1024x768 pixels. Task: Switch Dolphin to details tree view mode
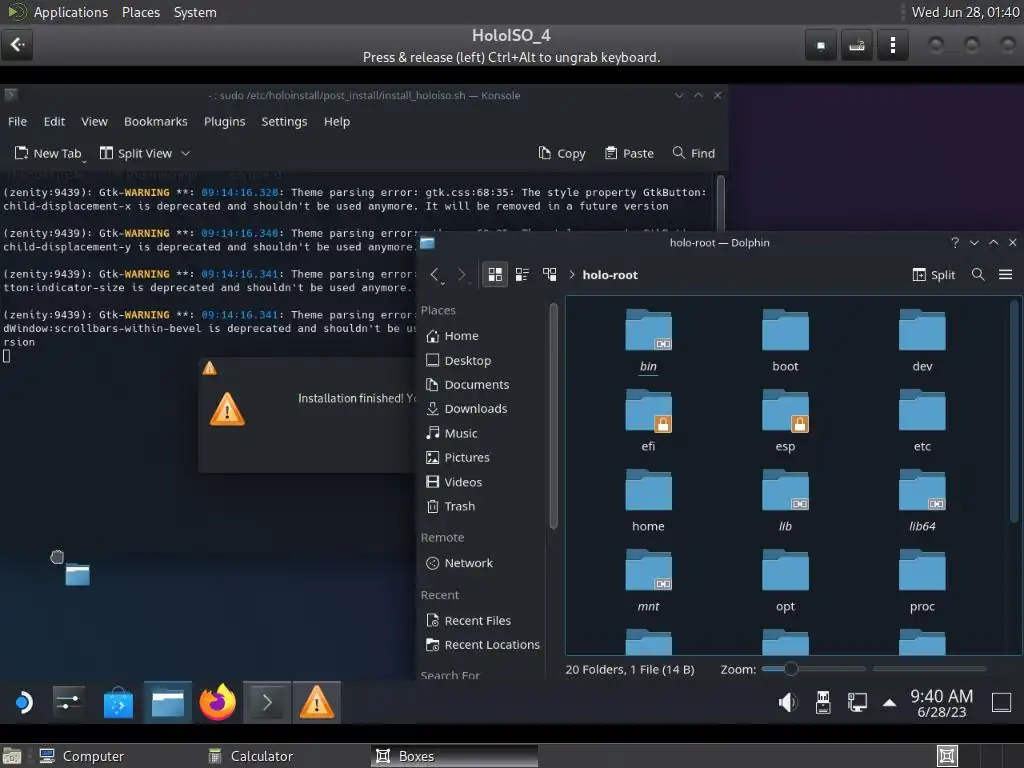tap(549, 275)
